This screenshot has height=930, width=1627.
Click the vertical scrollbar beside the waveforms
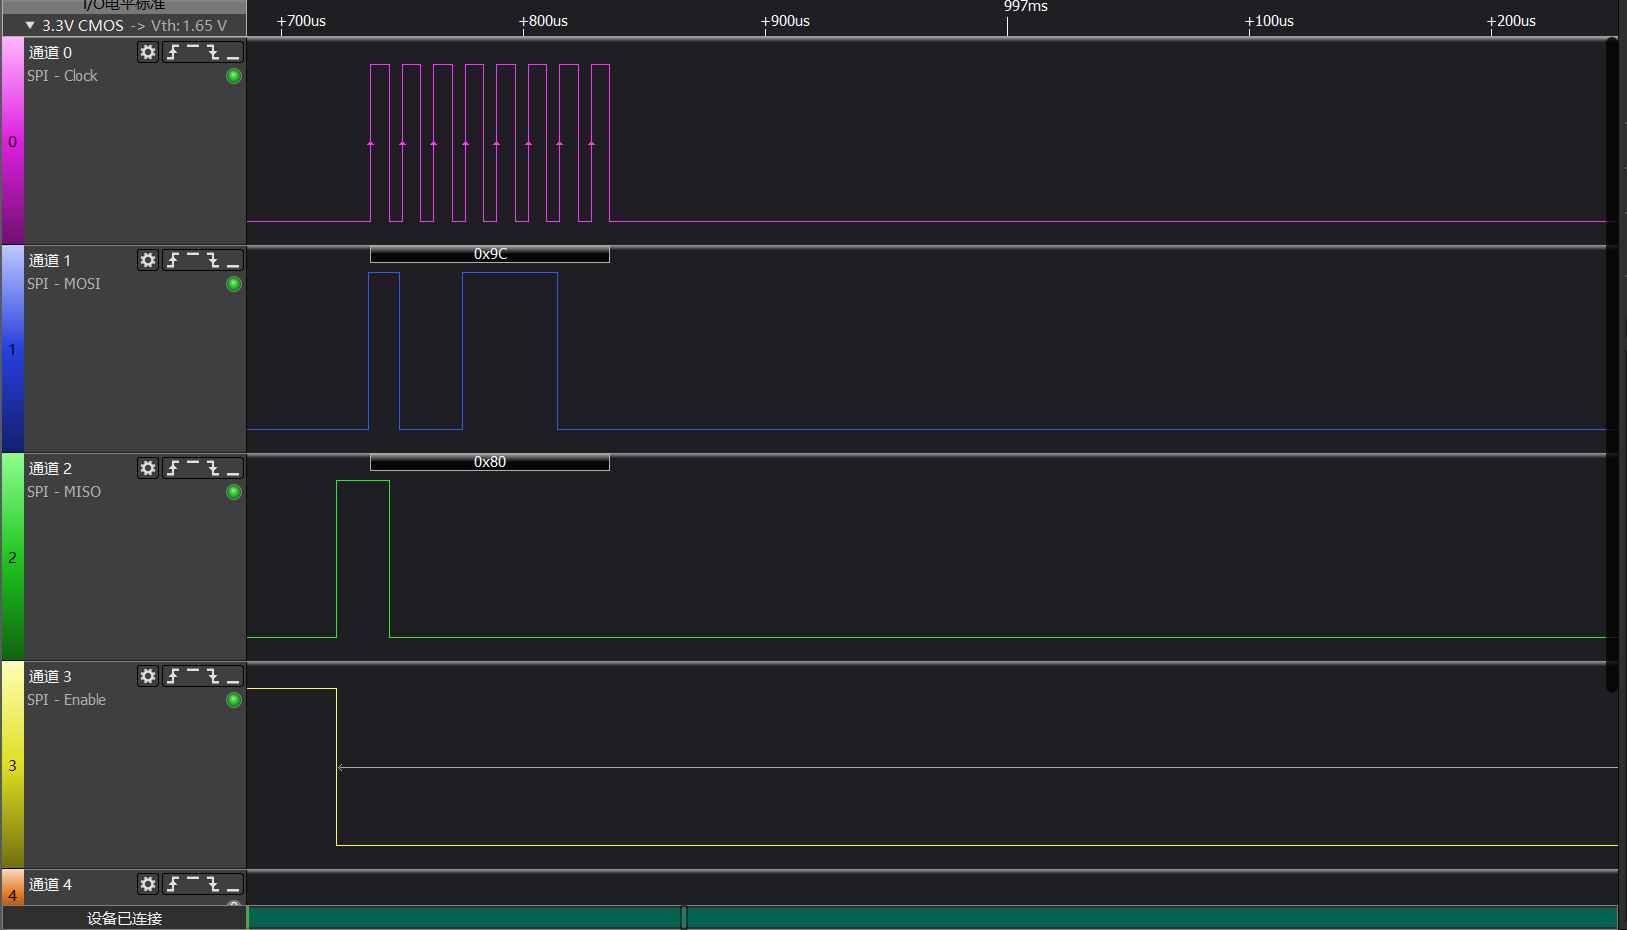tap(1611, 365)
